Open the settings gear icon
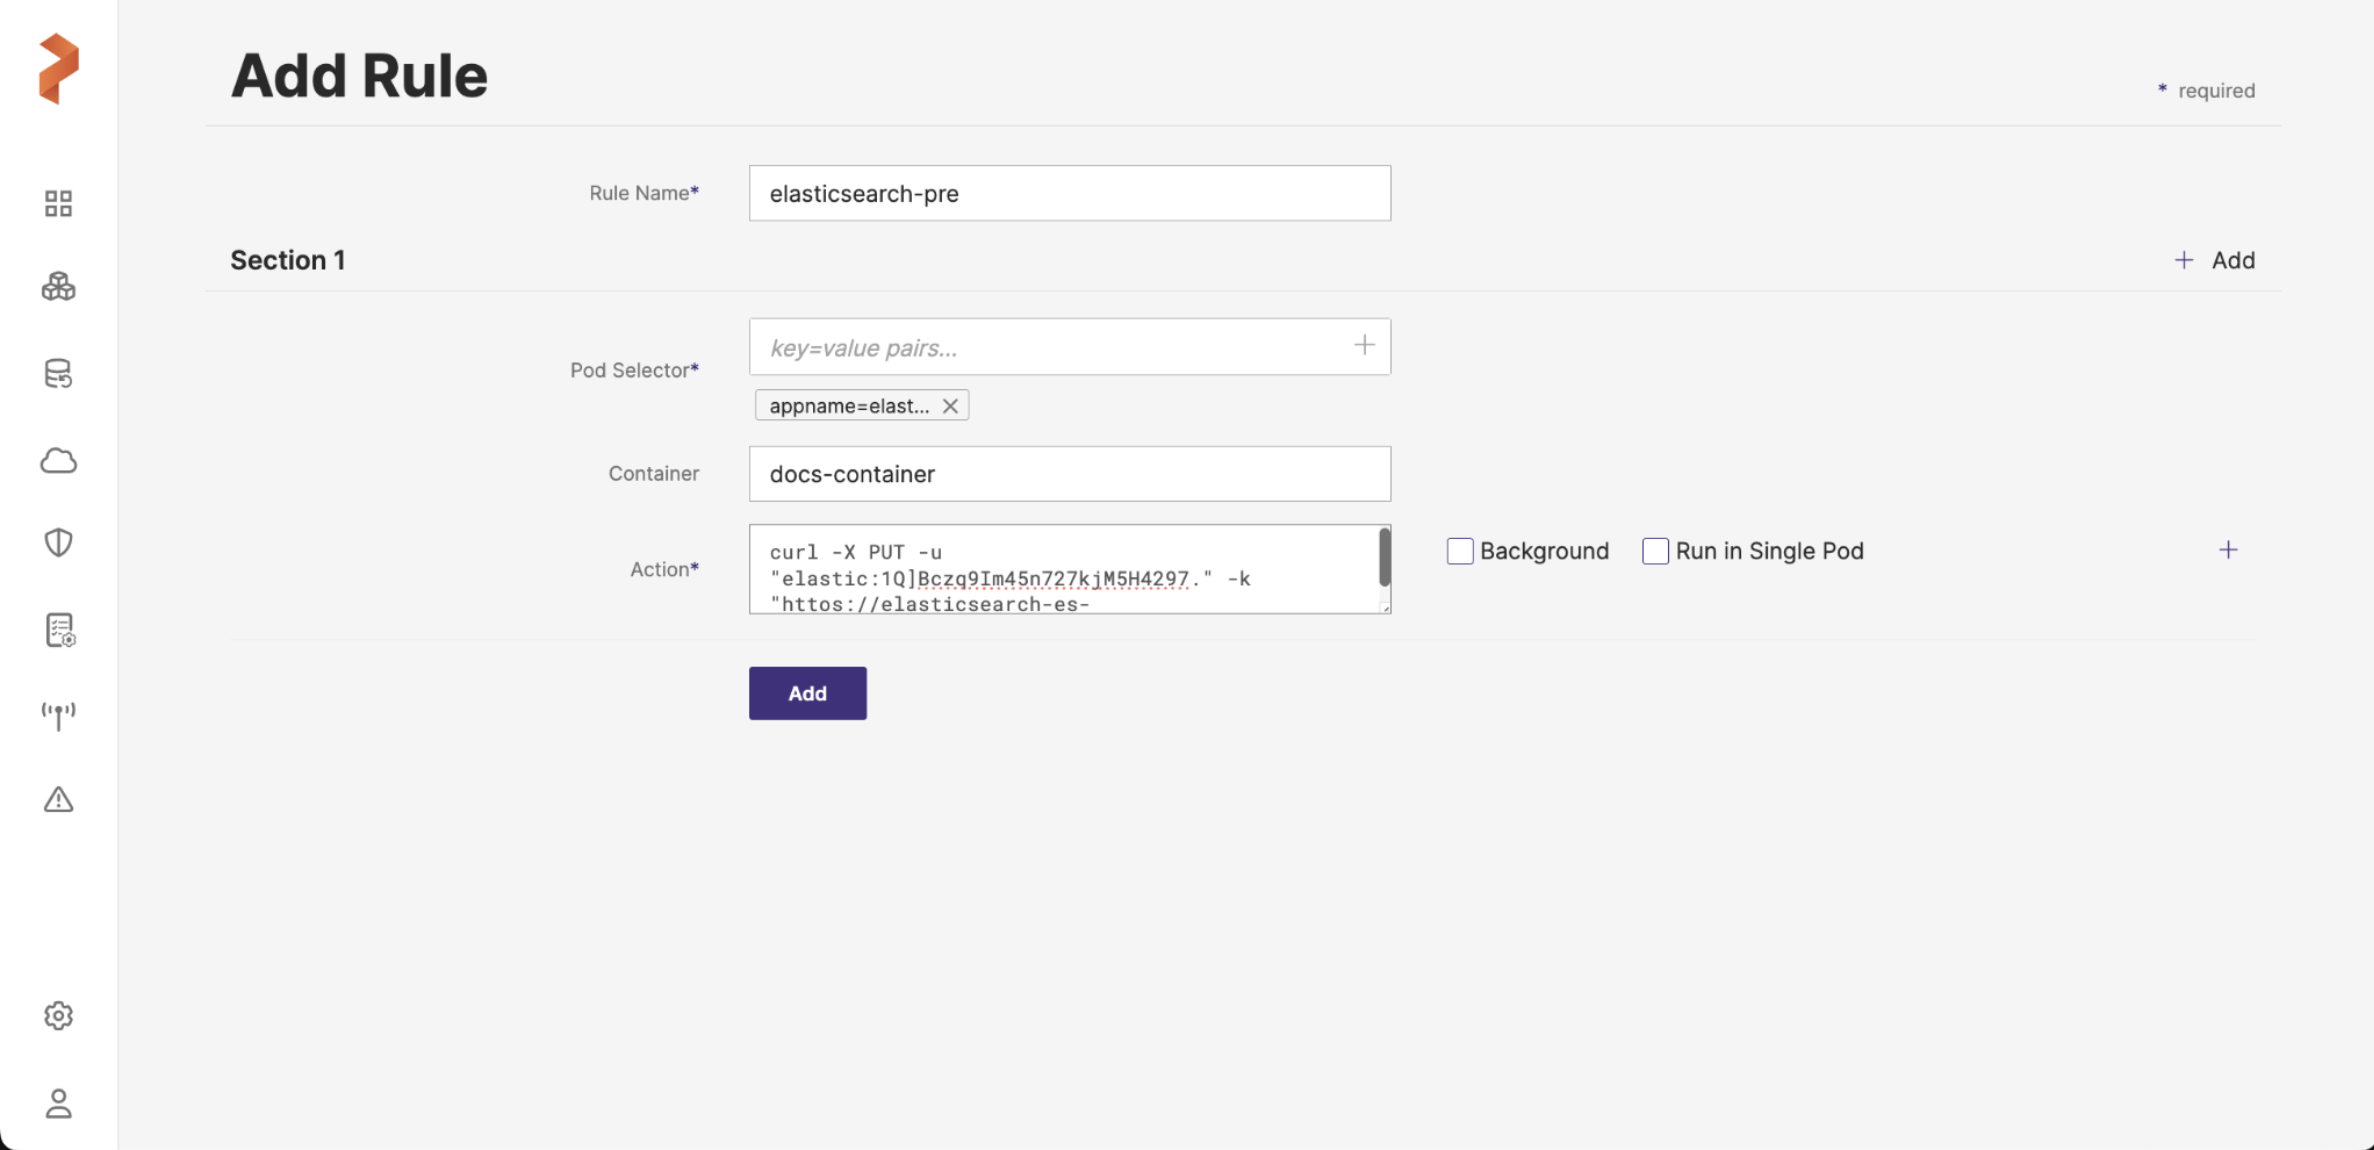The width and height of the screenshot is (2374, 1150). tap(58, 1016)
